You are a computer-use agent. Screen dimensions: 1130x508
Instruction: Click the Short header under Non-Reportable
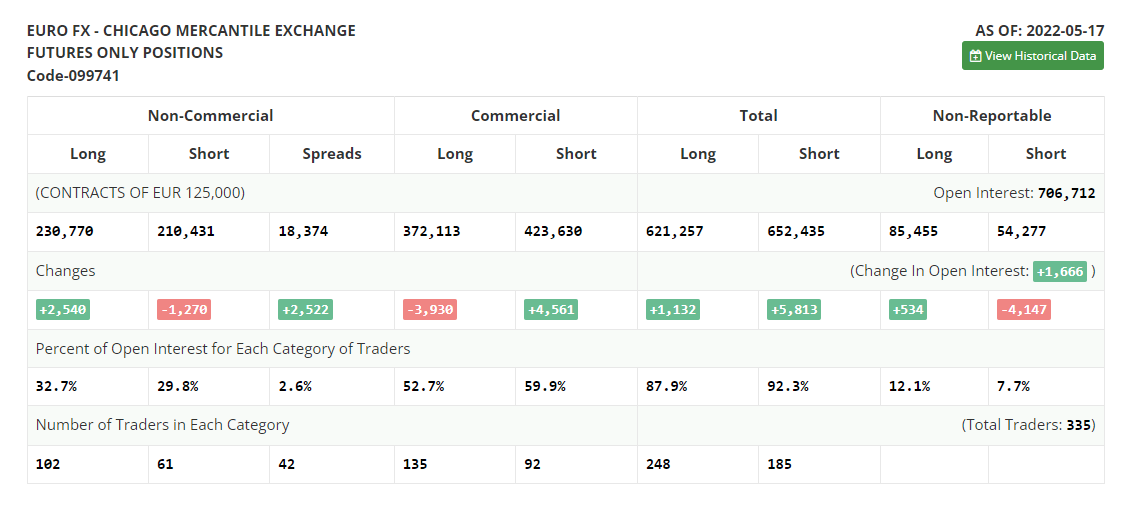tap(1046, 153)
